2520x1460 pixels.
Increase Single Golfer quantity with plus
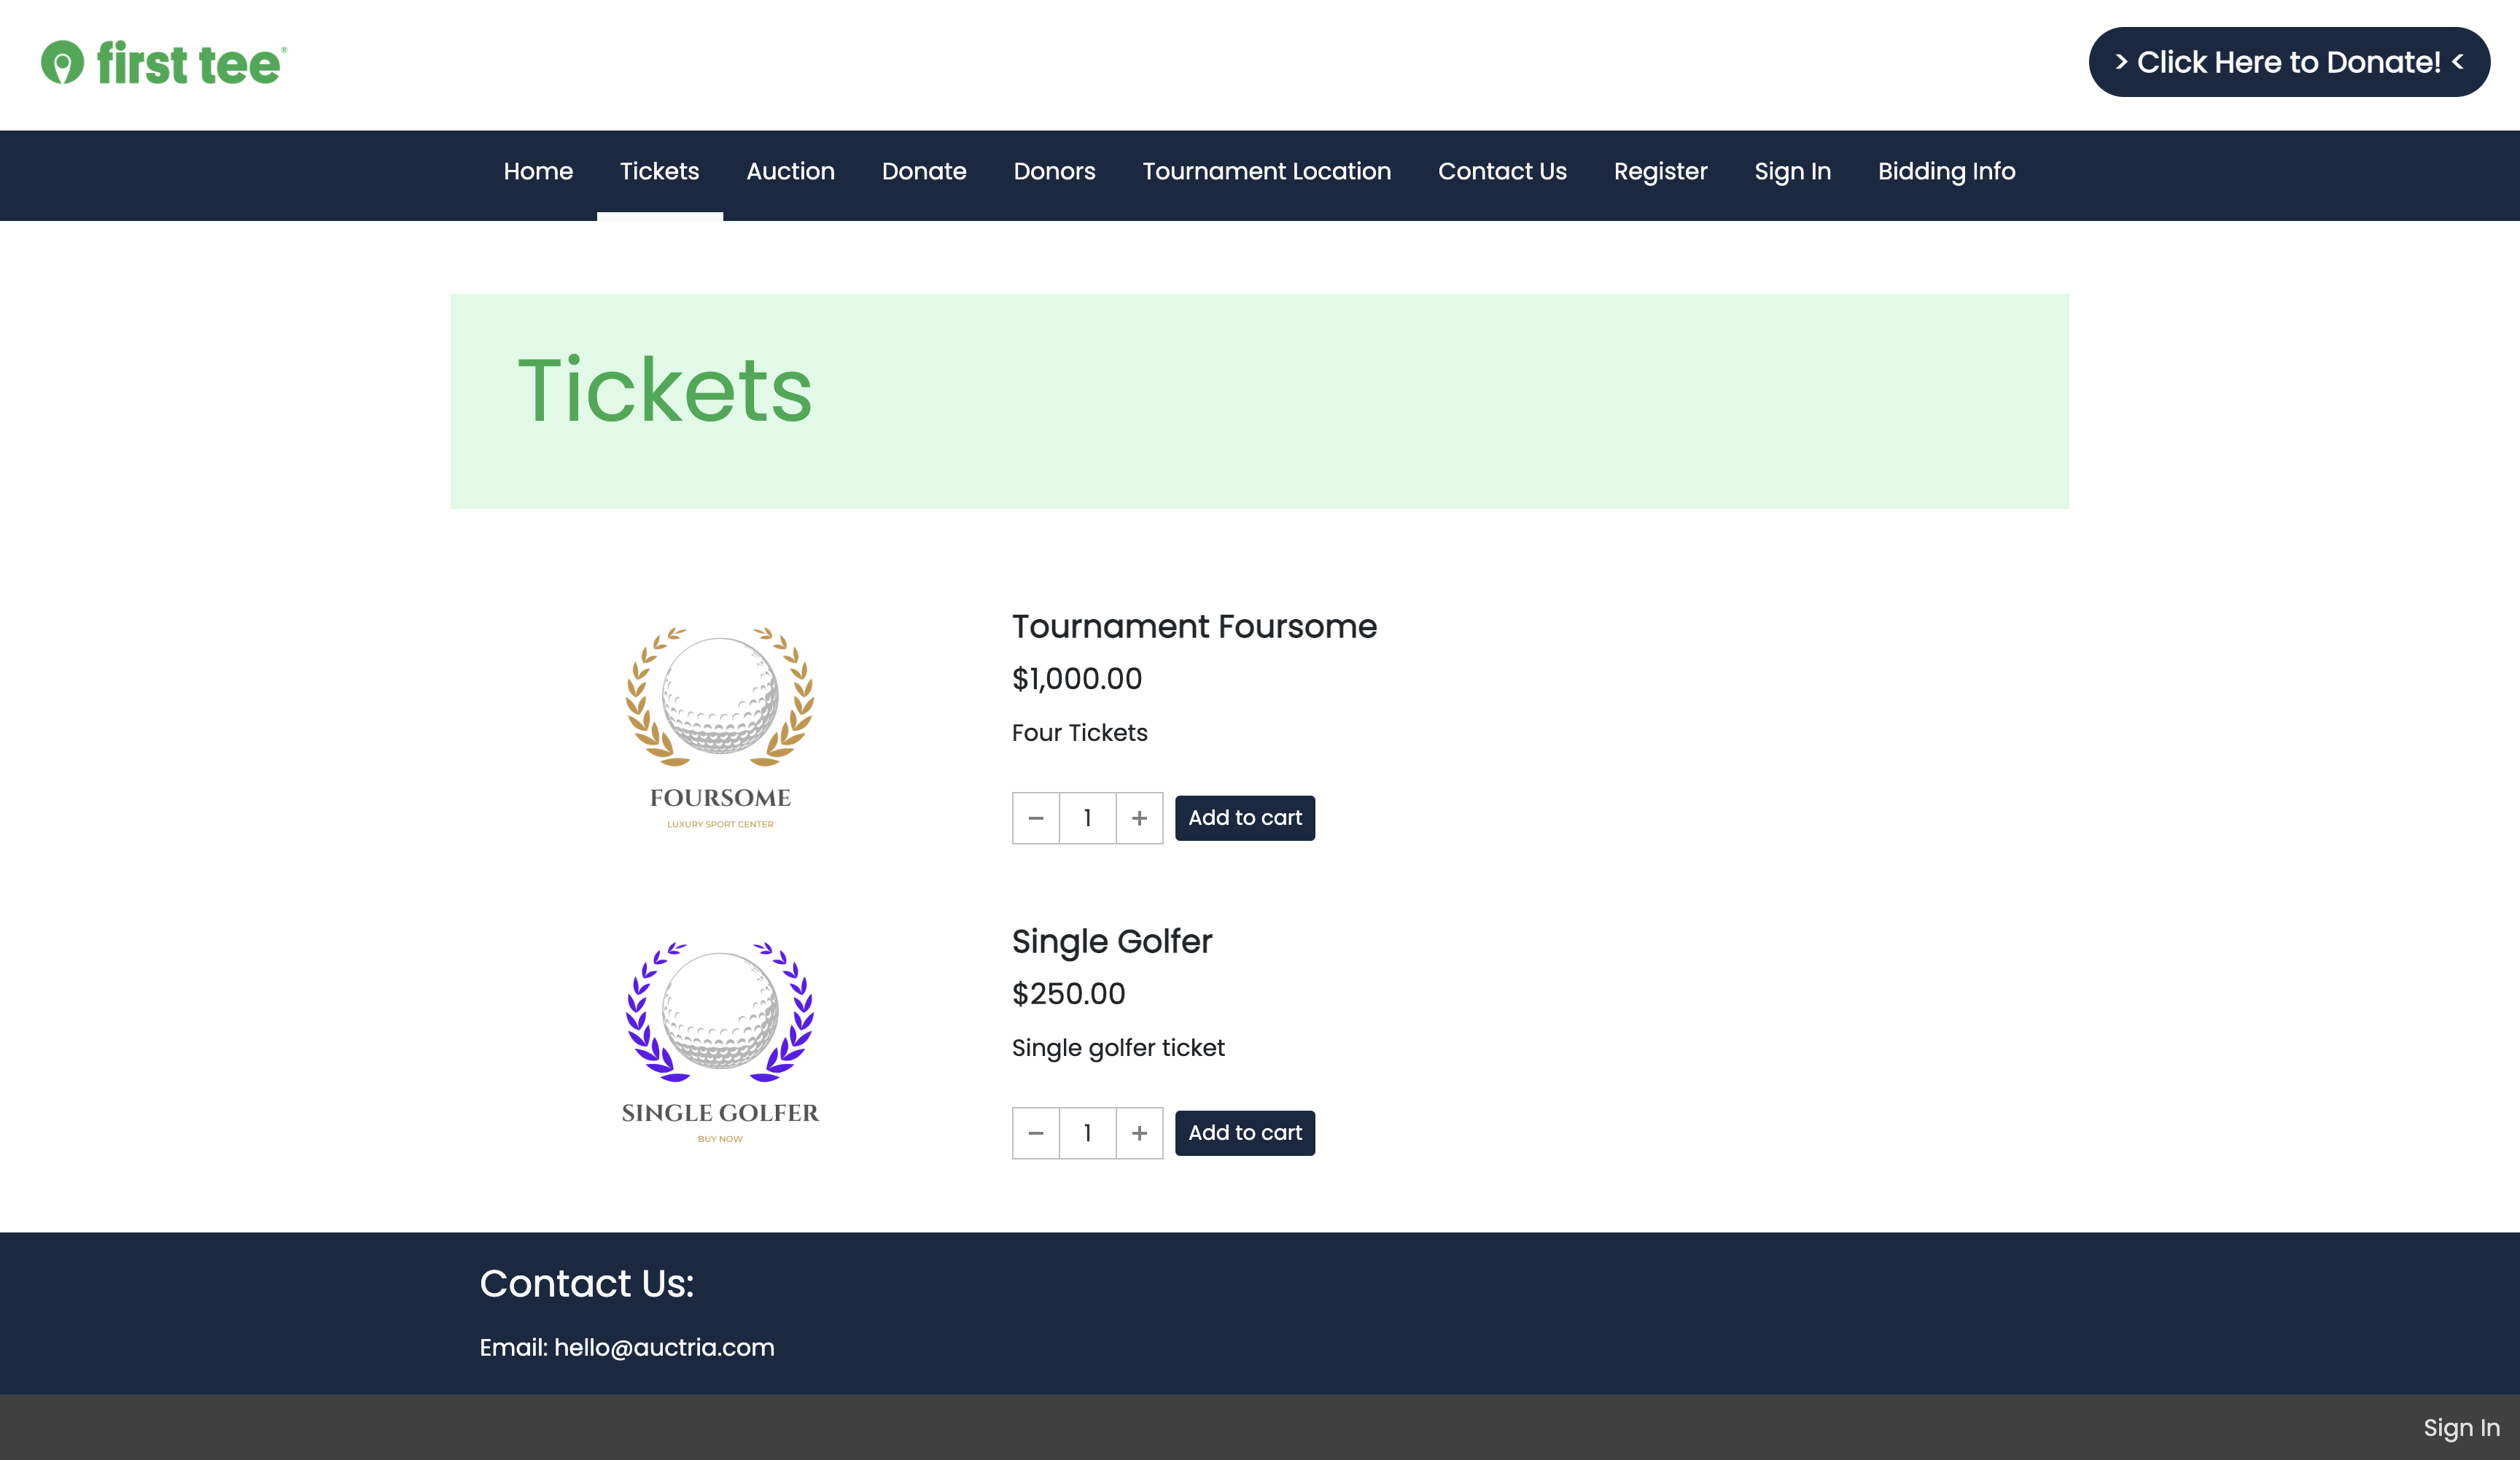[1139, 1133]
